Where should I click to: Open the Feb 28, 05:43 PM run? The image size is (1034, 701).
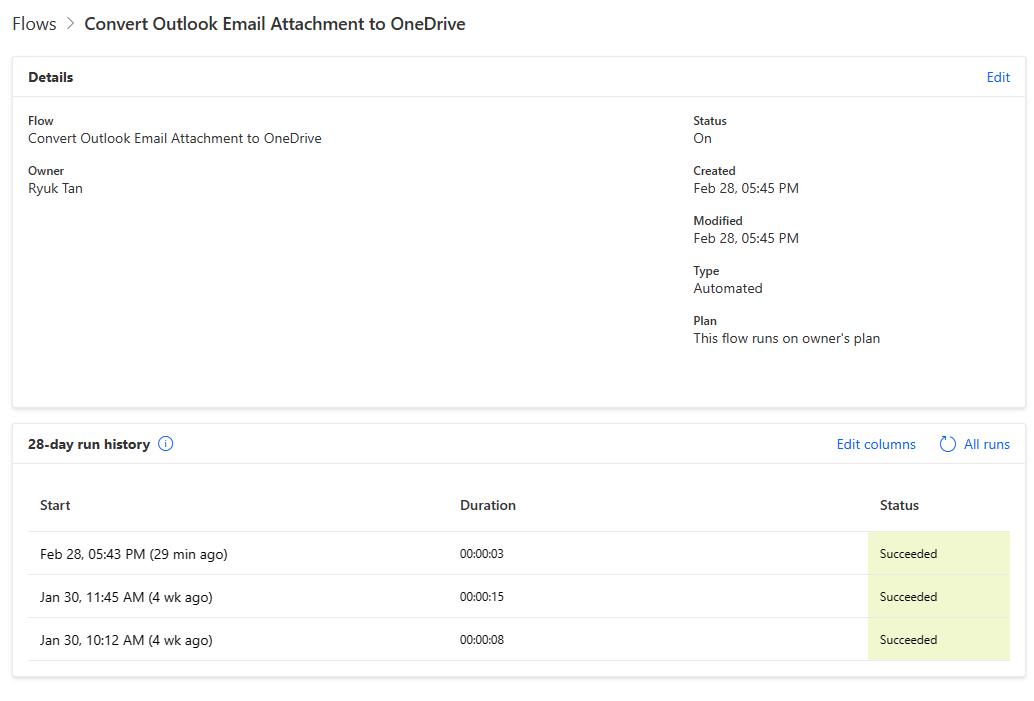coord(134,554)
